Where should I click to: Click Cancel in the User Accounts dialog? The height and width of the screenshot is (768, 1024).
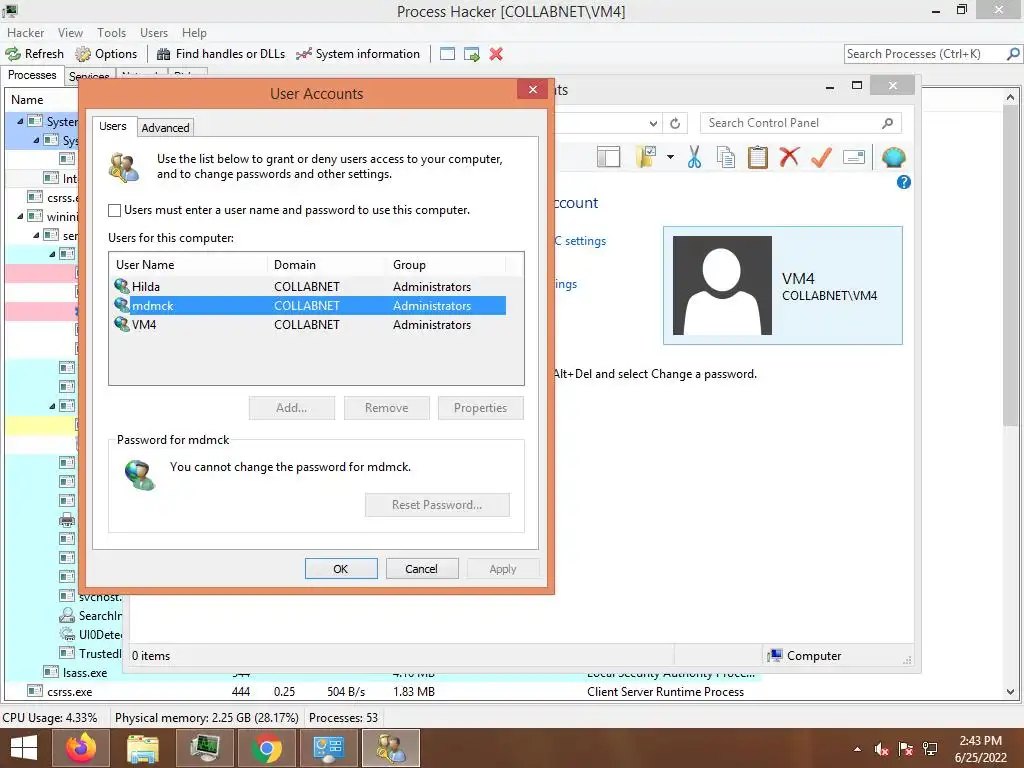click(421, 569)
